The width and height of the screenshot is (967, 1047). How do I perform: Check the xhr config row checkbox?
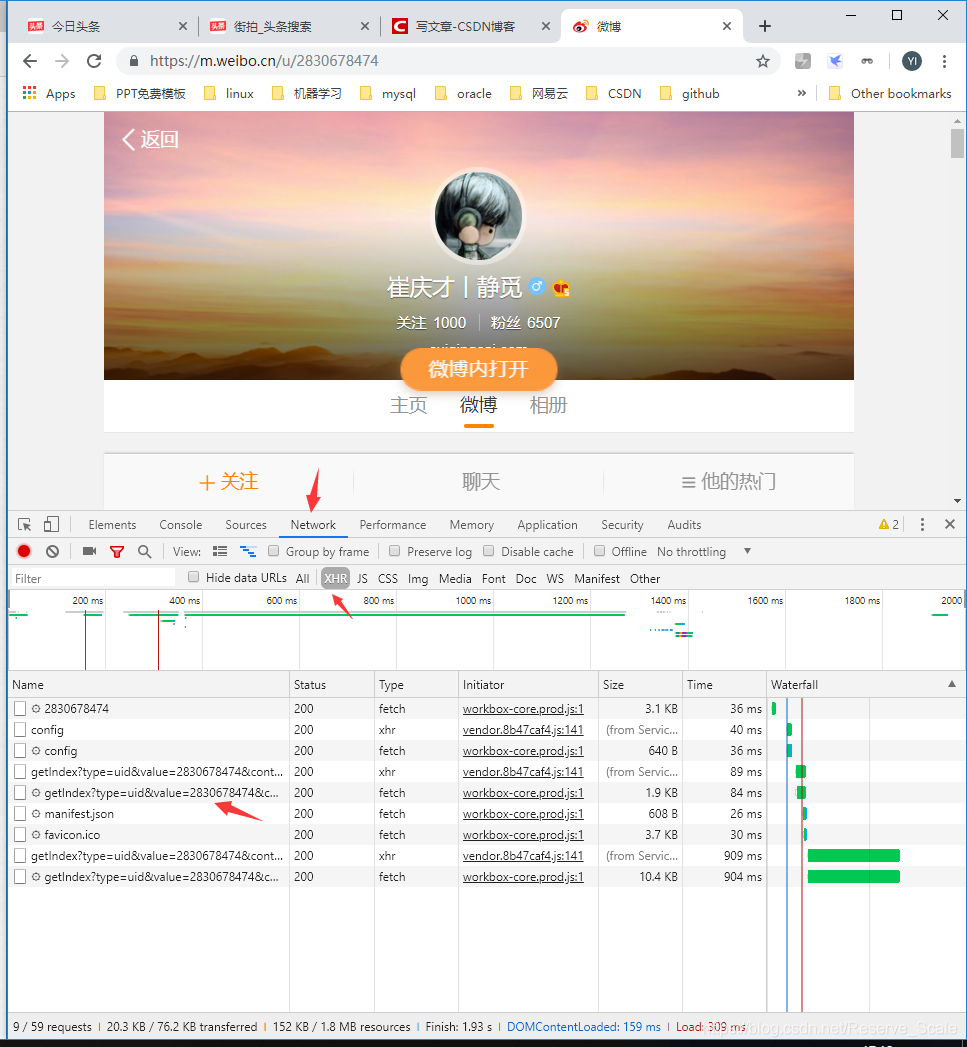pyautogui.click(x=20, y=730)
